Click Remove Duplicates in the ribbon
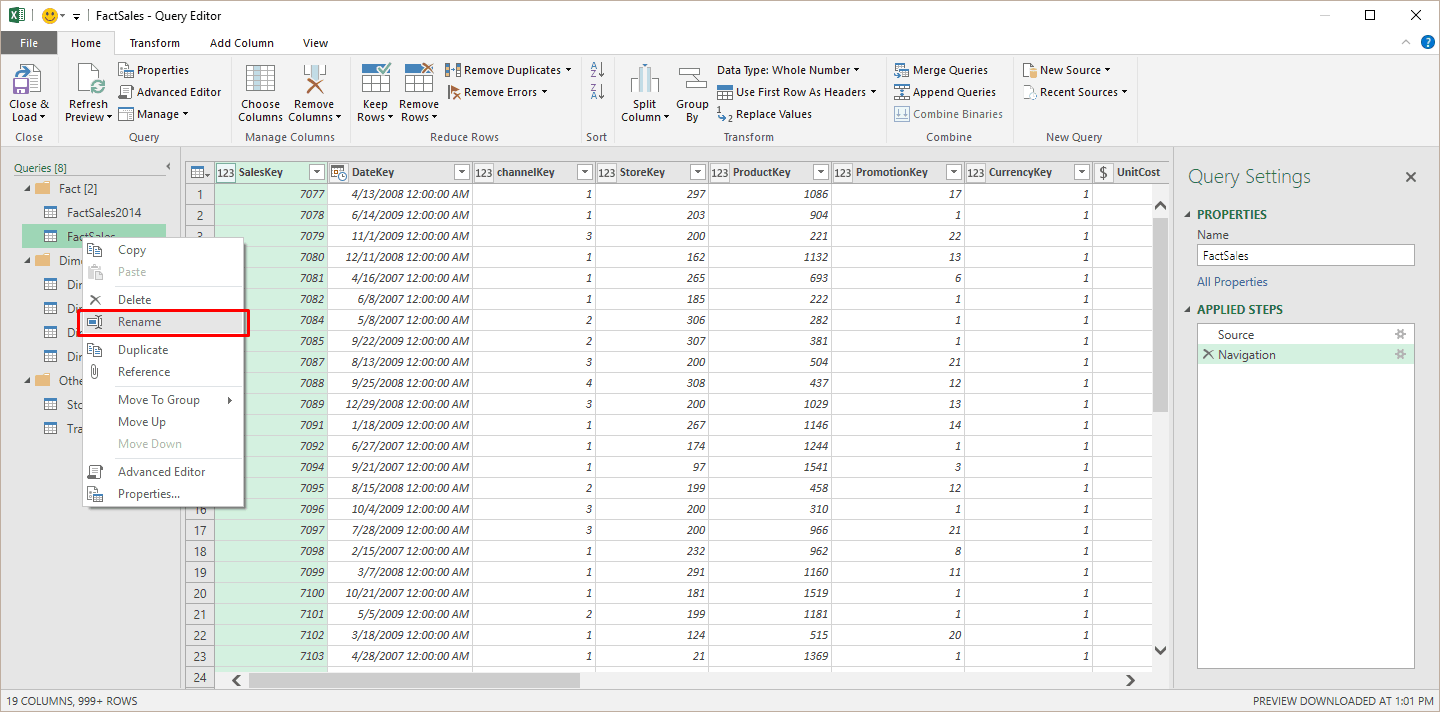Screen dimensions: 1440x712 (x=508, y=70)
